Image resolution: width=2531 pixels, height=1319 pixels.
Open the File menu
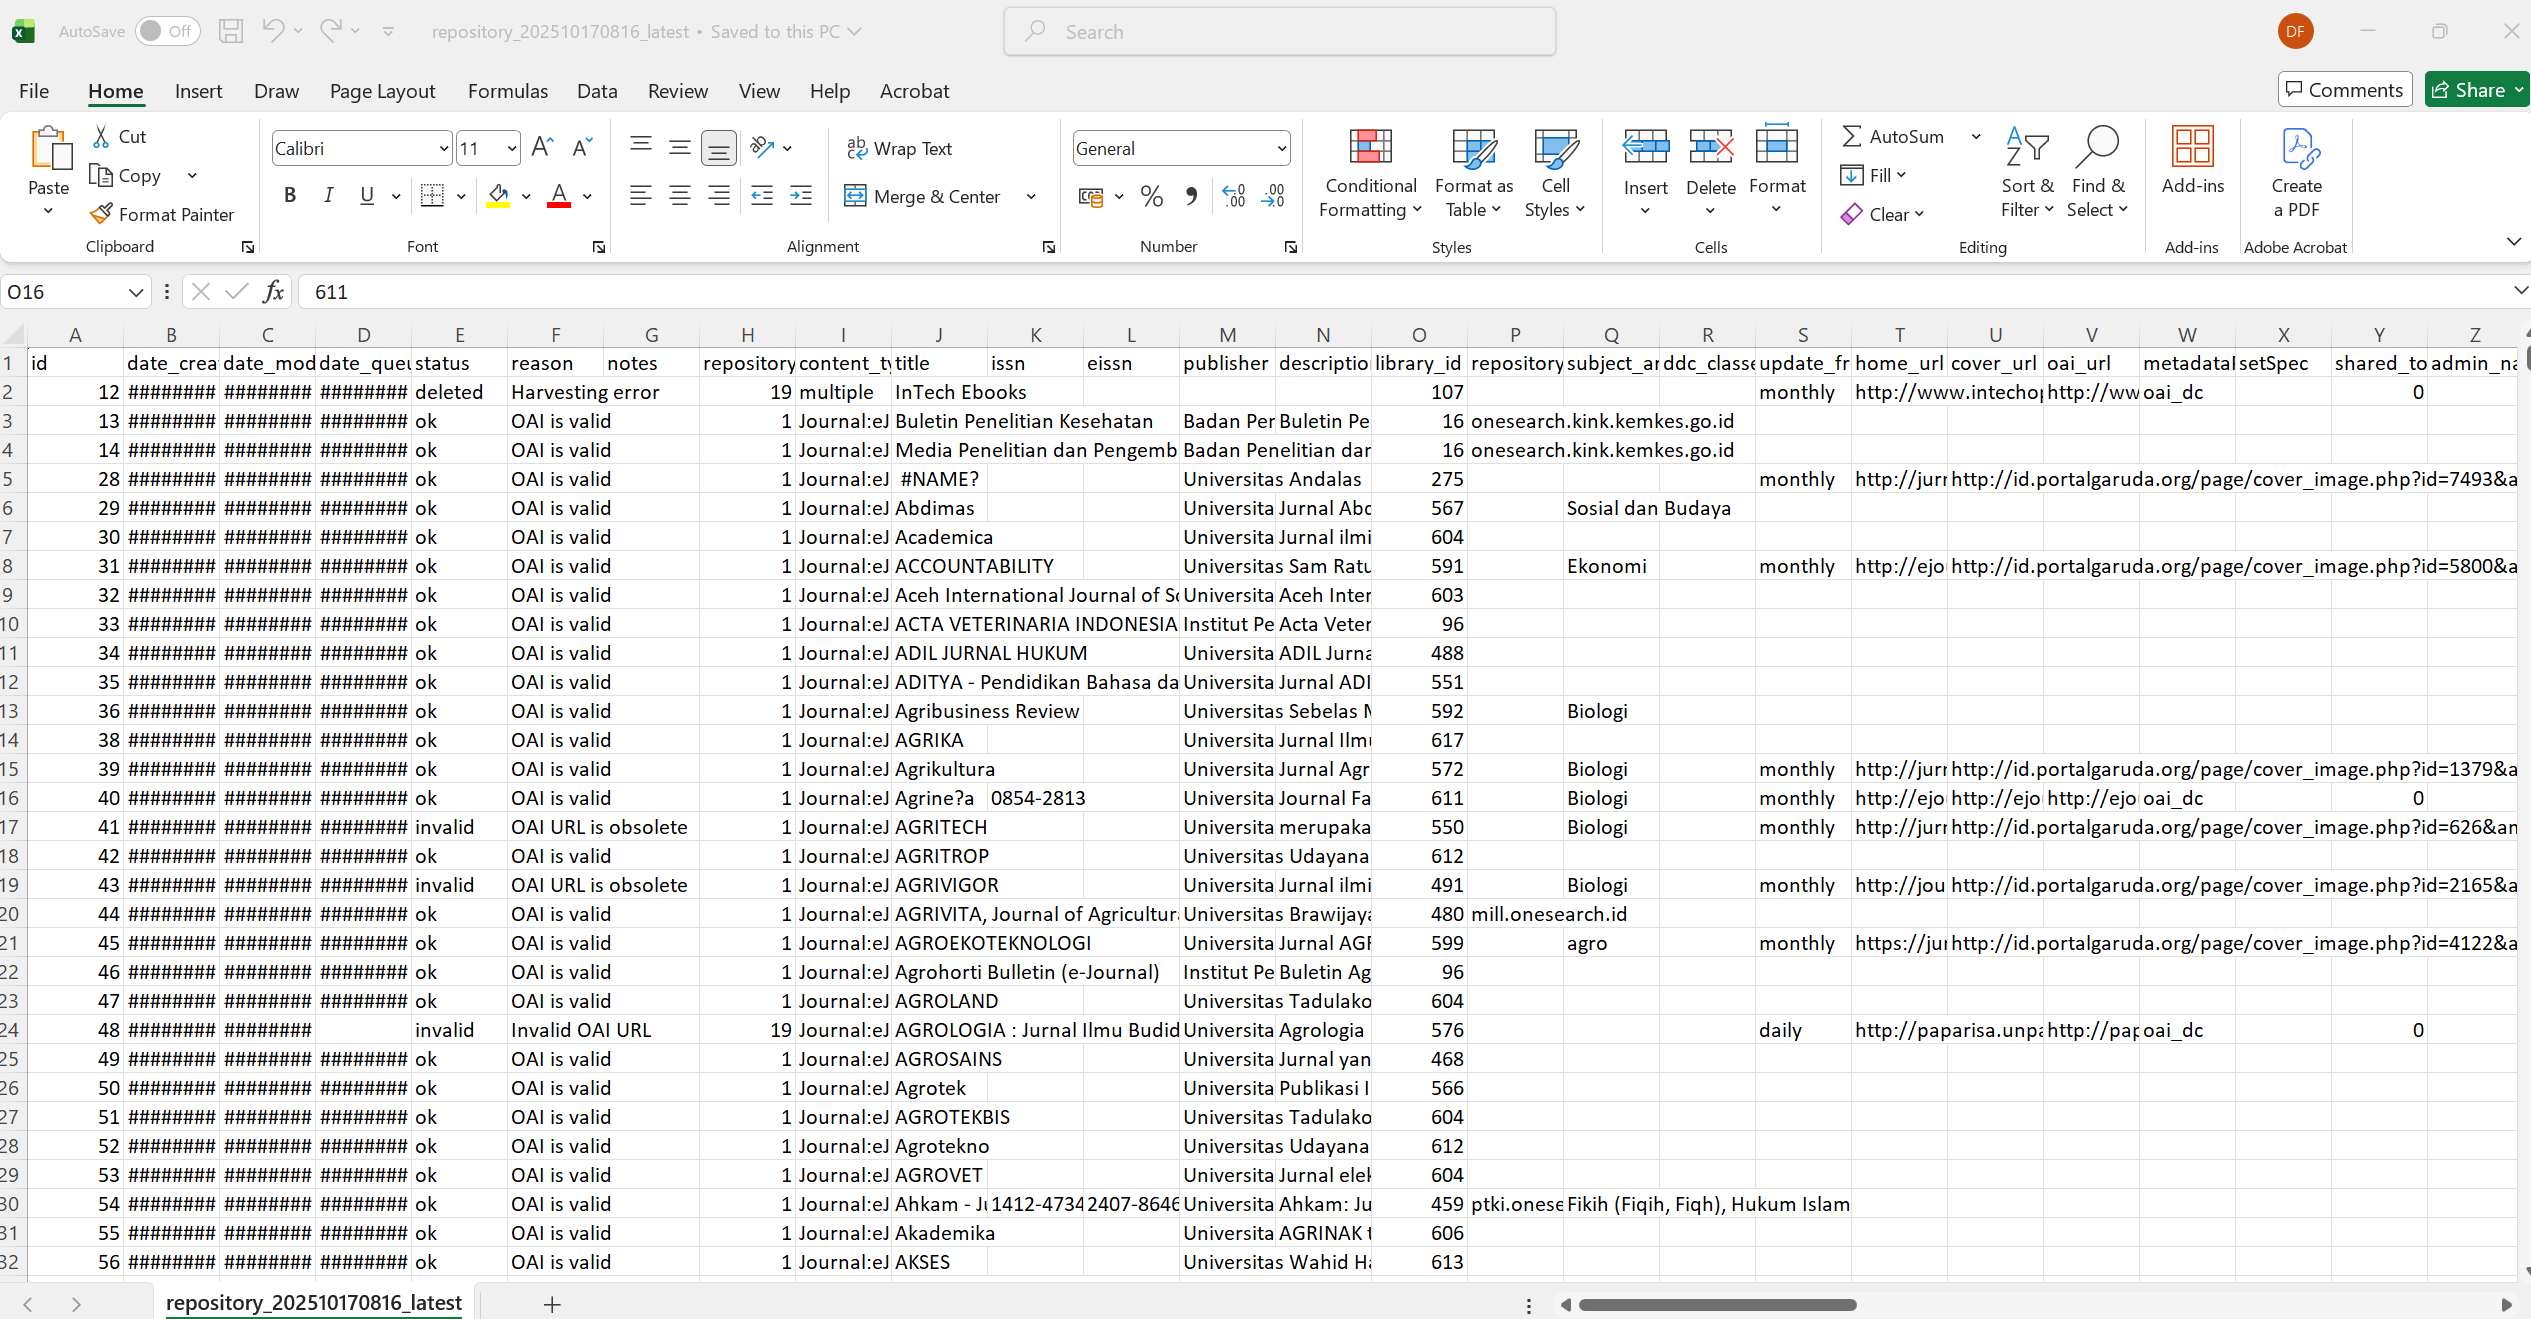[34, 91]
